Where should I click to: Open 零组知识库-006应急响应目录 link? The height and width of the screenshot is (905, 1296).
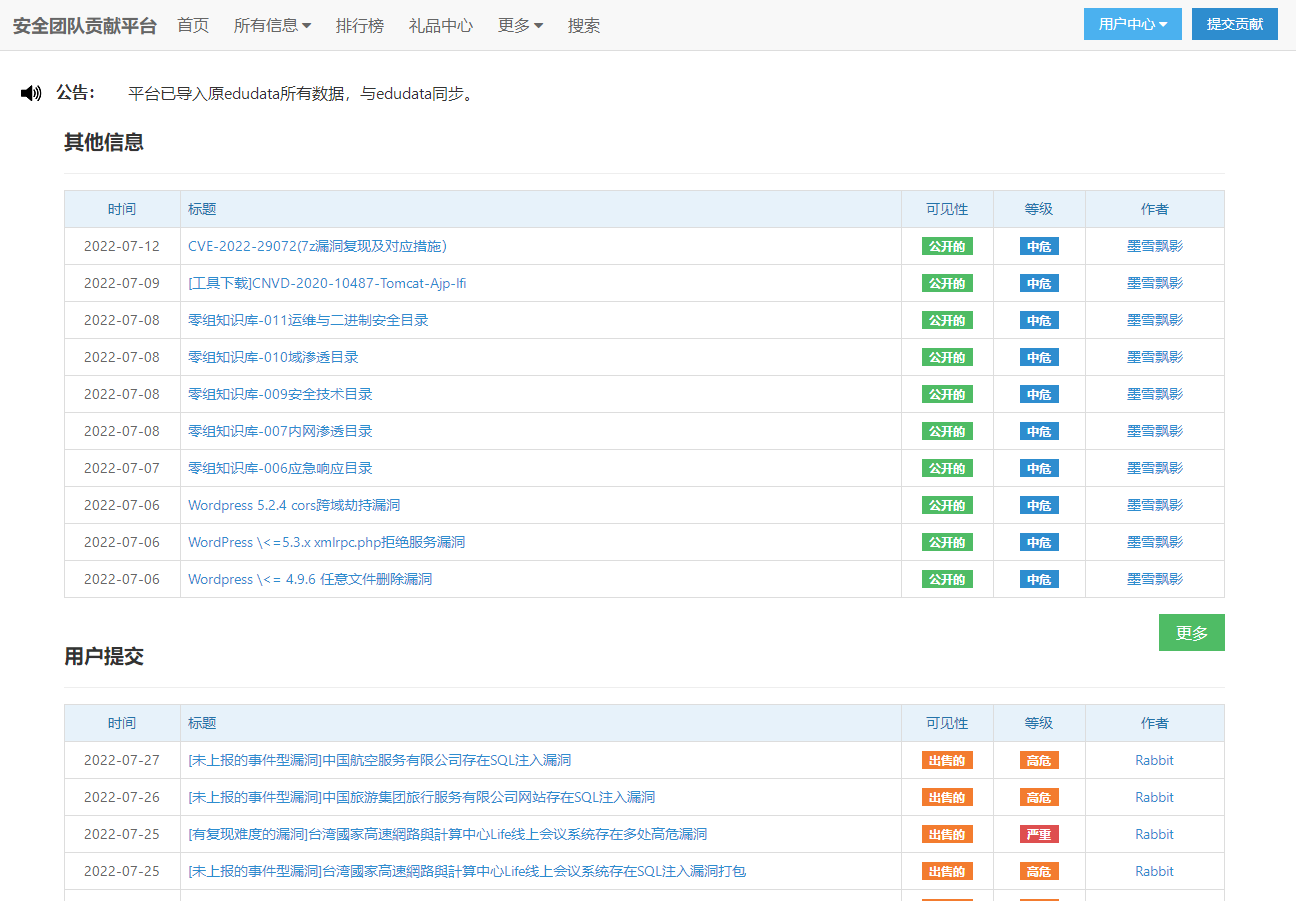coord(280,468)
